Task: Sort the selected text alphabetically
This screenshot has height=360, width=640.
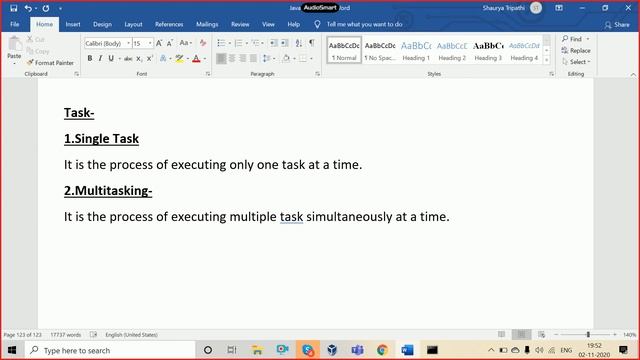Action: click(299, 43)
